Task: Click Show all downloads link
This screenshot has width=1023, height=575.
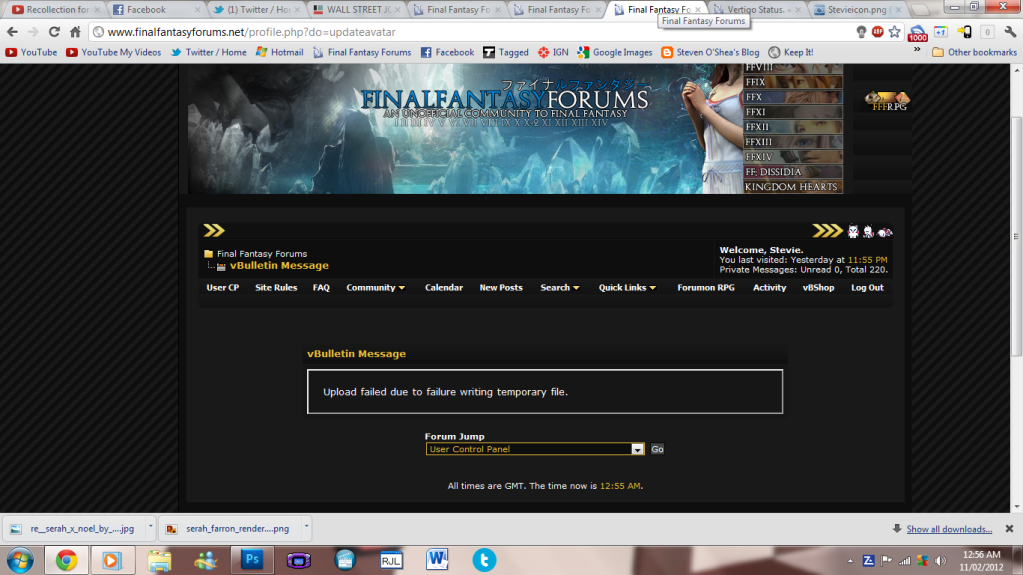Action: point(949,529)
